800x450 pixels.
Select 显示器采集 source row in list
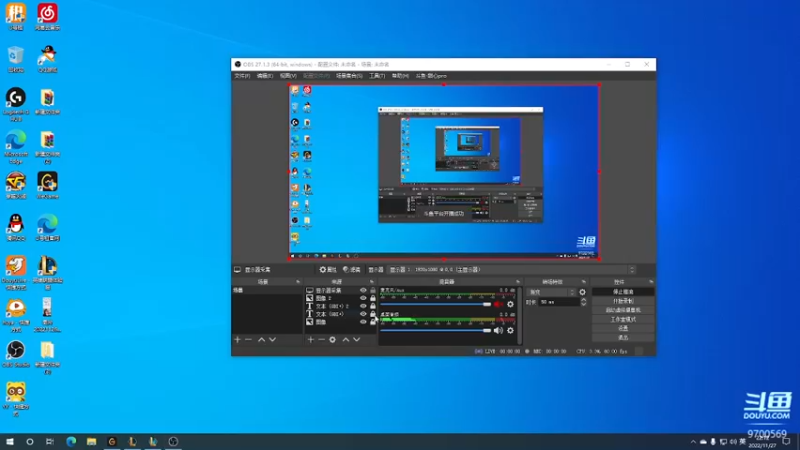point(340,290)
